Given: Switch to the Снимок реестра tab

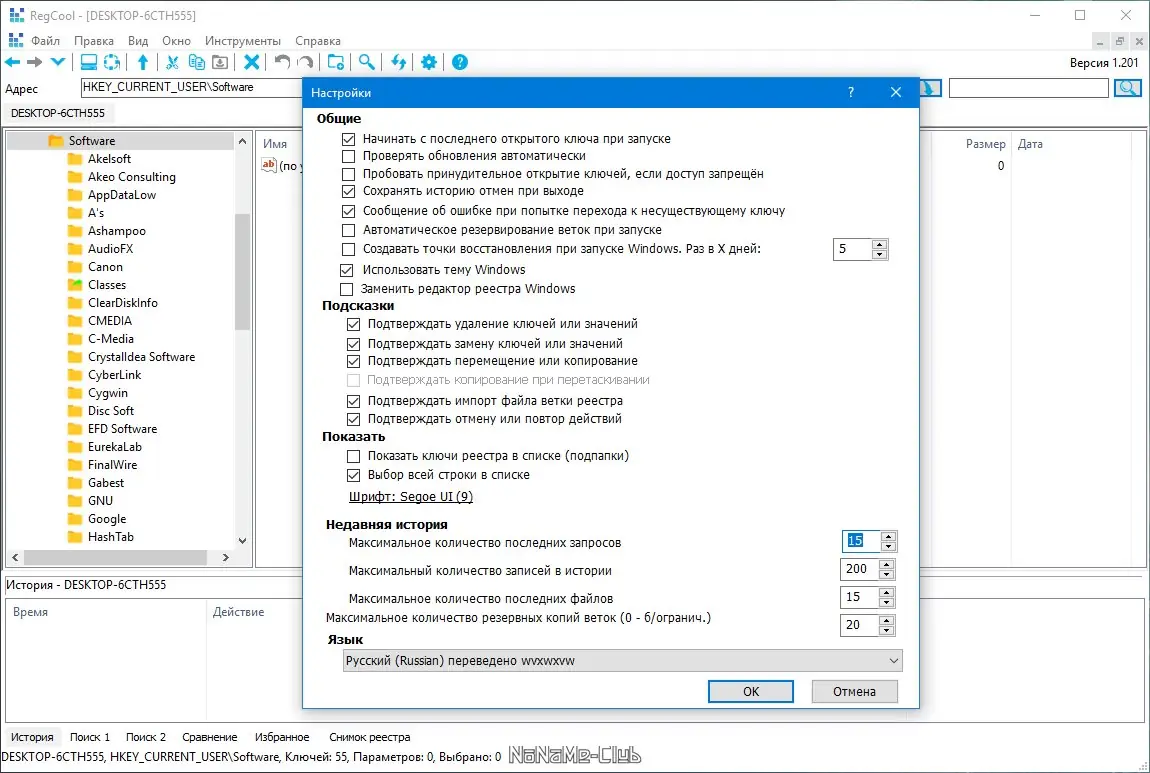Looking at the screenshot, I should pos(370,737).
